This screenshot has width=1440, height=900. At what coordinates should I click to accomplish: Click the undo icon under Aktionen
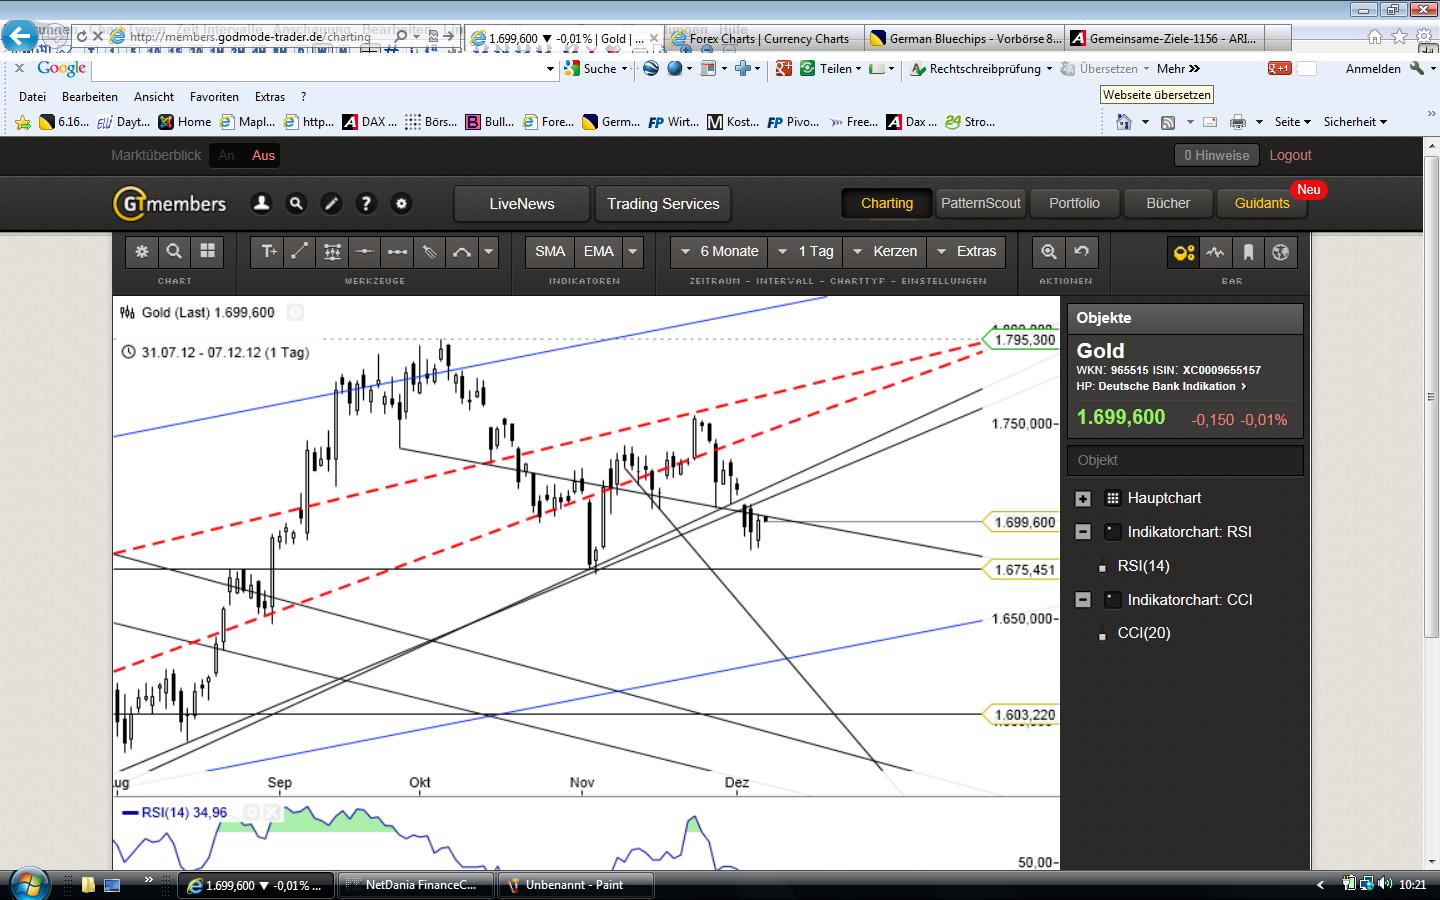coord(1081,252)
